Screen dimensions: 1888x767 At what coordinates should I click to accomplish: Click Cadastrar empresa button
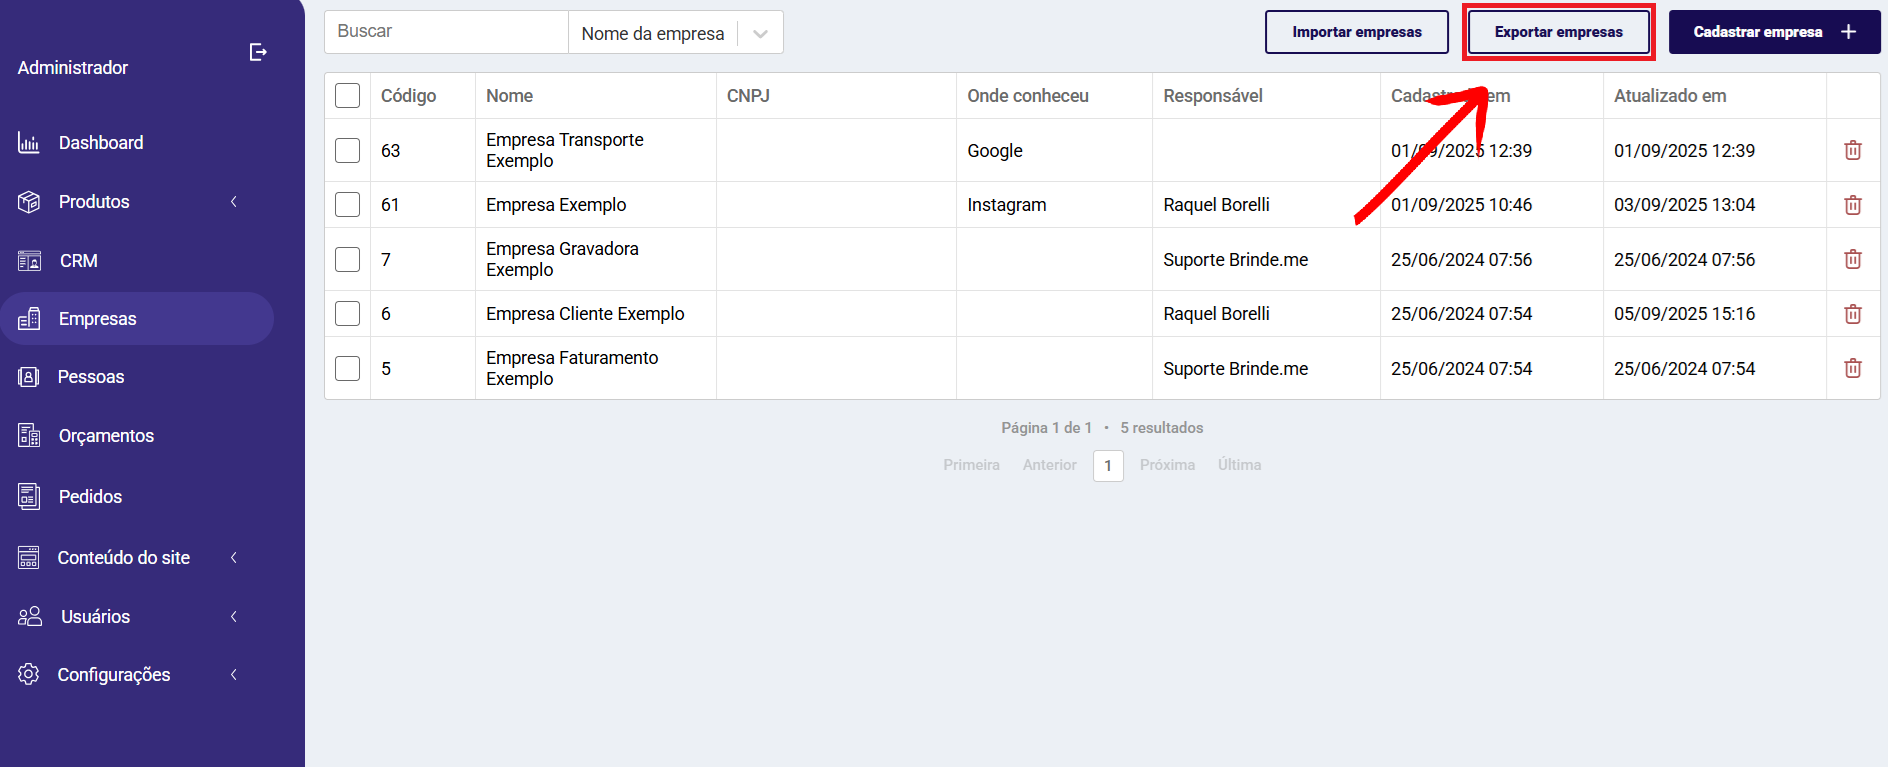1774,32
